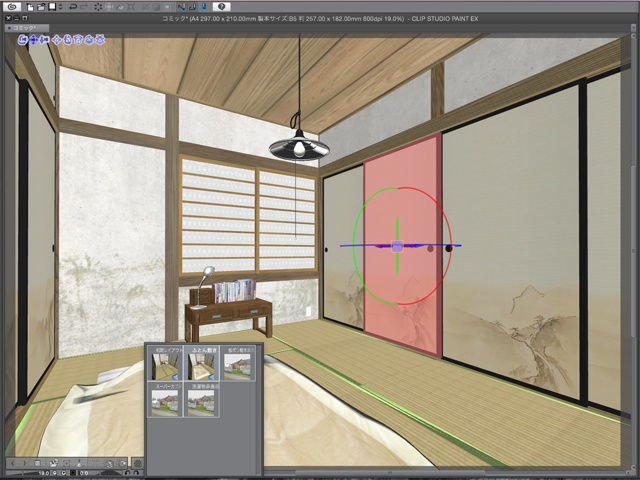Click the rotate right button in status bar
Viewport: 640px width, 480px height.
[x=136, y=473]
